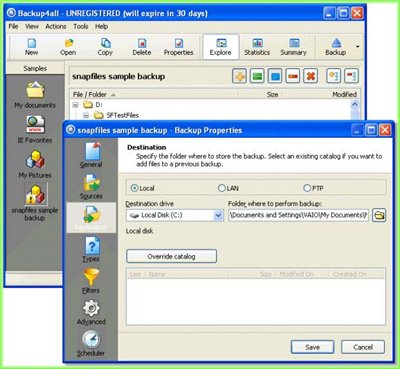The width and height of the screenshot is (400, 369).
Task: Open the Summary view
Action: point(294,47)
